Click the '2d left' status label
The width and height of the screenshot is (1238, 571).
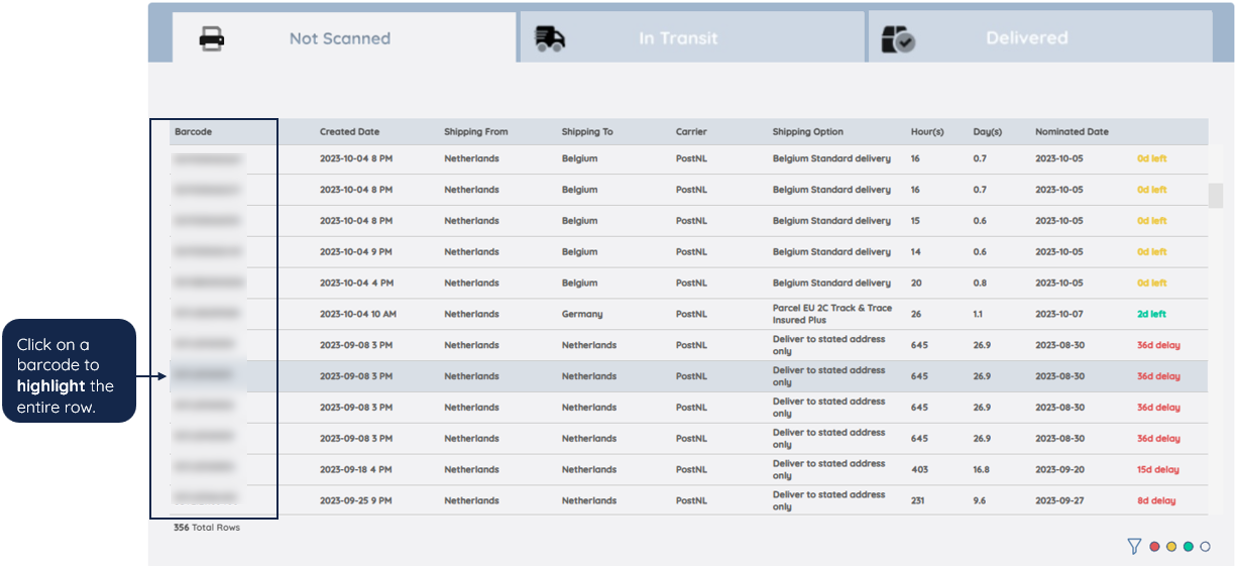1151,314
